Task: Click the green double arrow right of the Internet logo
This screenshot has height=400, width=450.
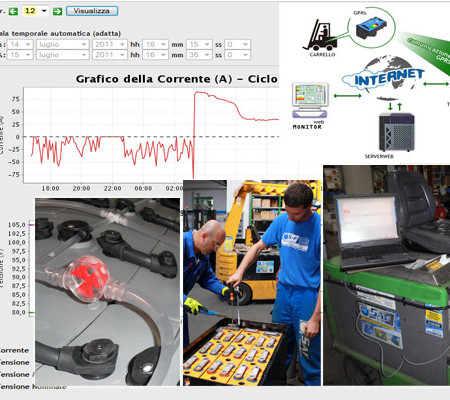Action: coord(436,84)
